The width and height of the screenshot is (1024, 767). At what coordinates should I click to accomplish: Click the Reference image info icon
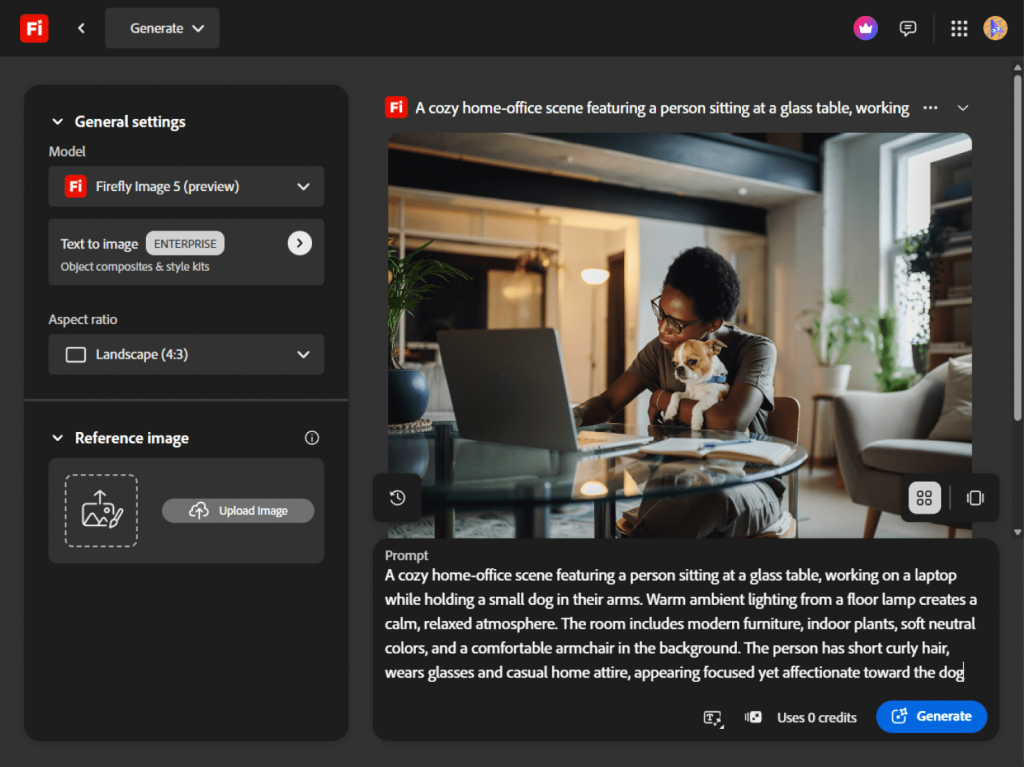pyautogui.click(x=312, y=438)
